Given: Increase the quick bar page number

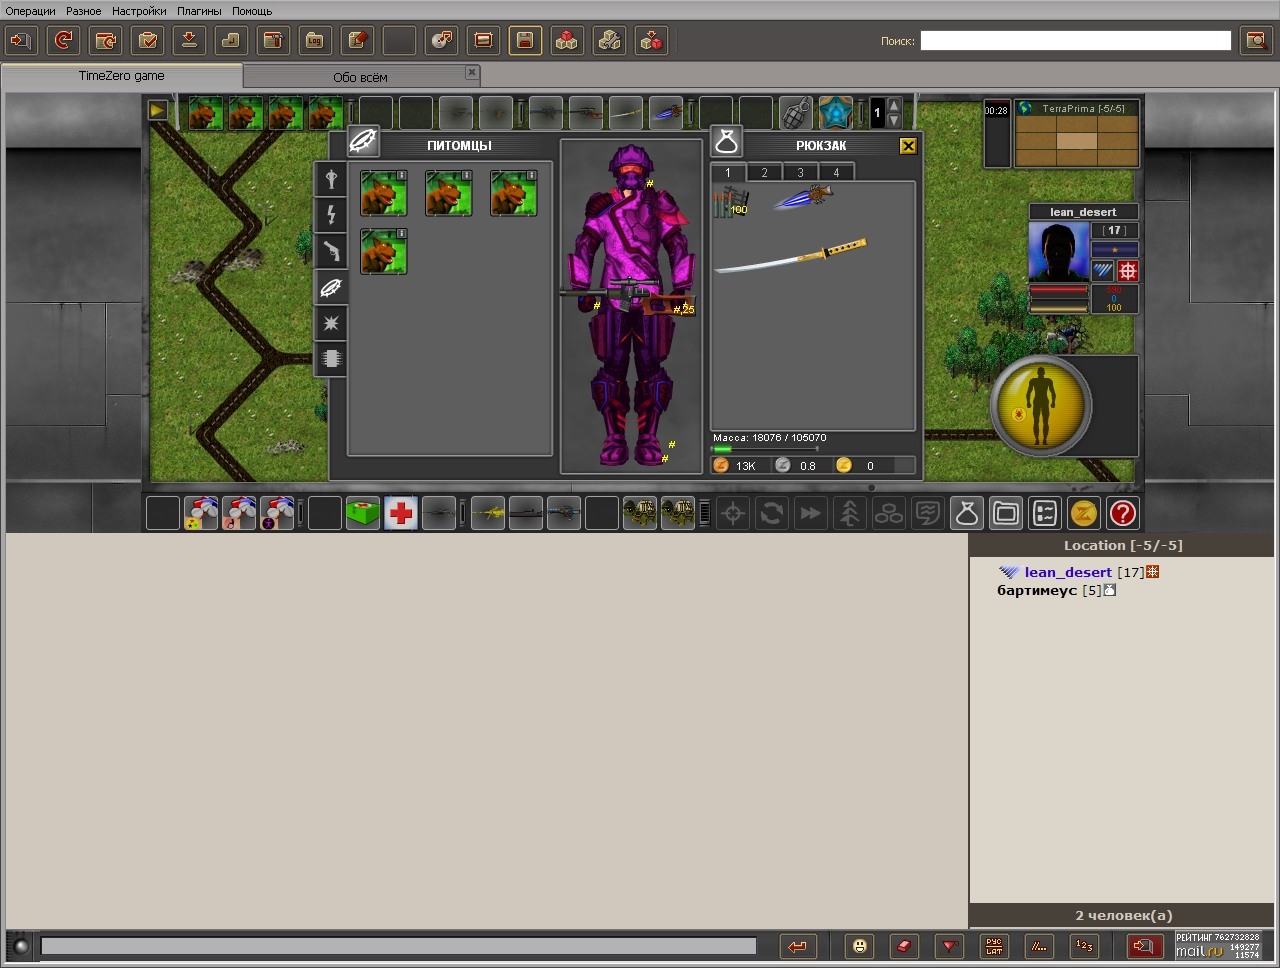Looking at the screenshot, I should point(894,105).
